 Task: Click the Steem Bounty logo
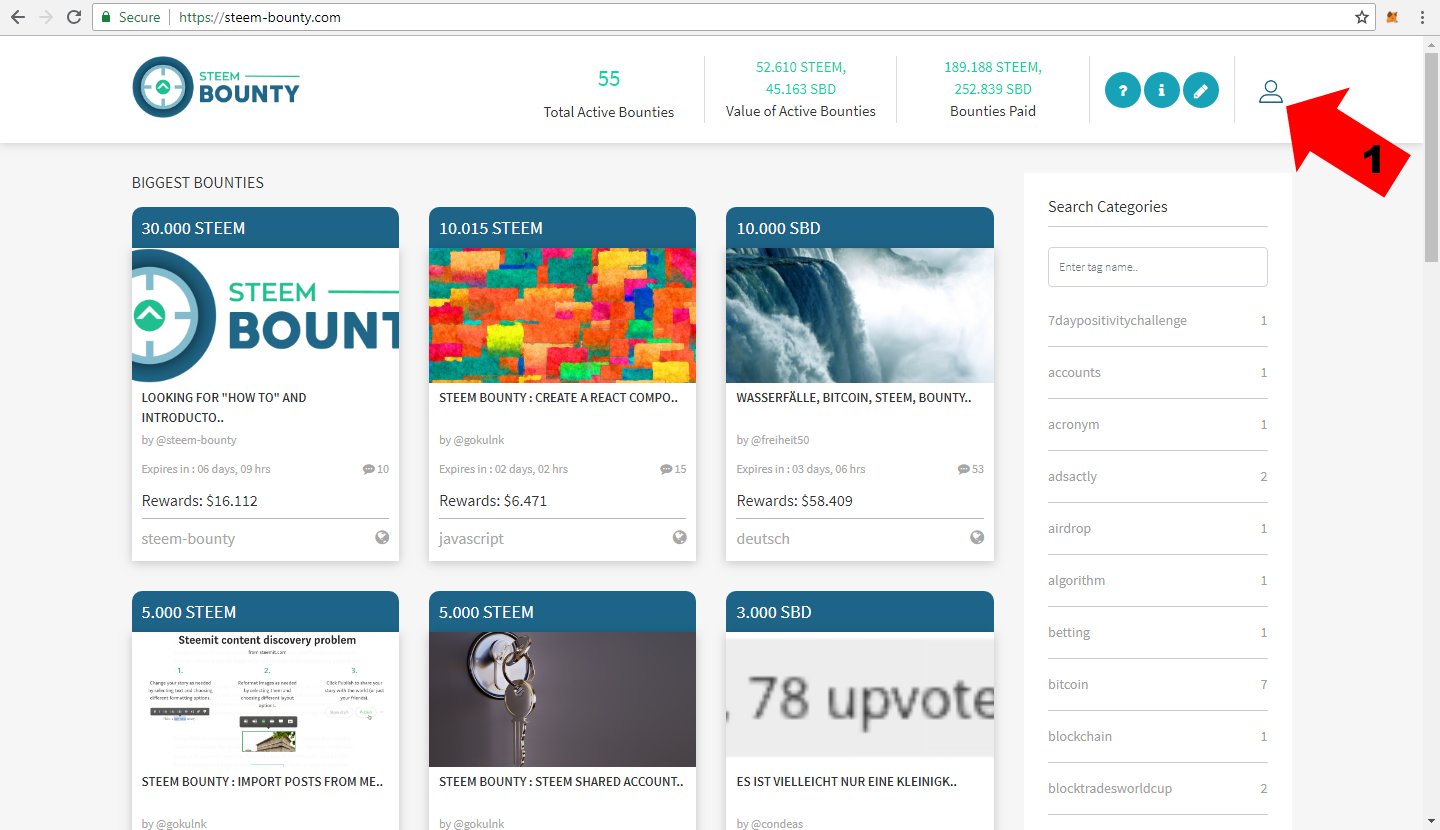point(216,87)
